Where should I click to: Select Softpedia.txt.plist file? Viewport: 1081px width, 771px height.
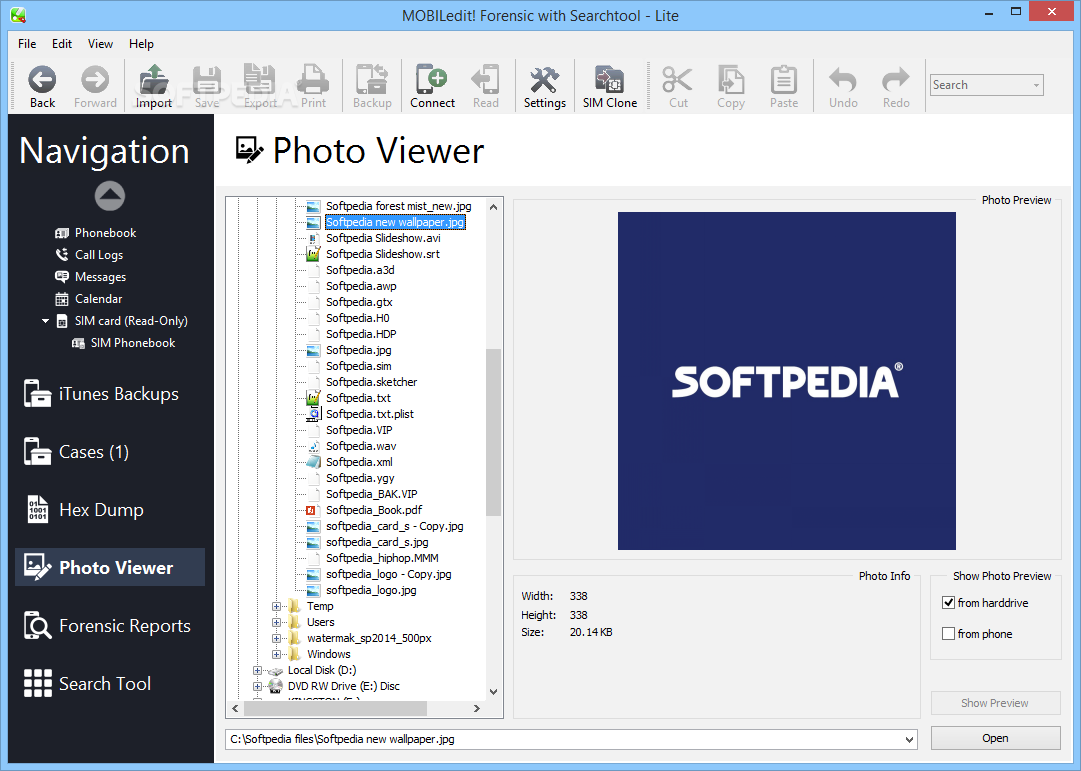pyautogui.click(x=370, y=414)
